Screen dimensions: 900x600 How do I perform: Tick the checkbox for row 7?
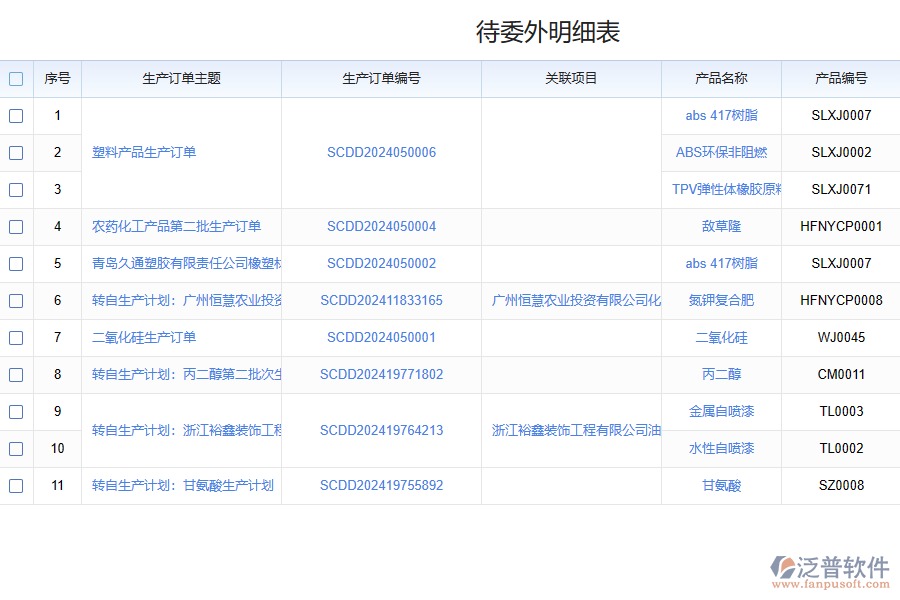coord(16,338)
